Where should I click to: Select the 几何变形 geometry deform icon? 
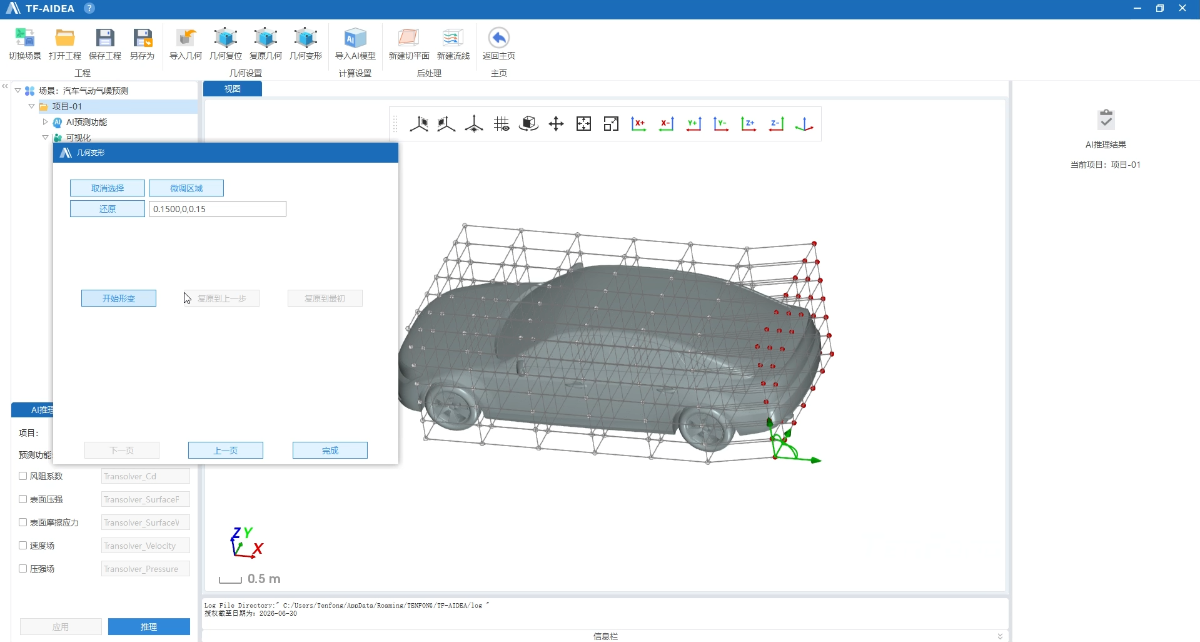click(x=305, y=39)
